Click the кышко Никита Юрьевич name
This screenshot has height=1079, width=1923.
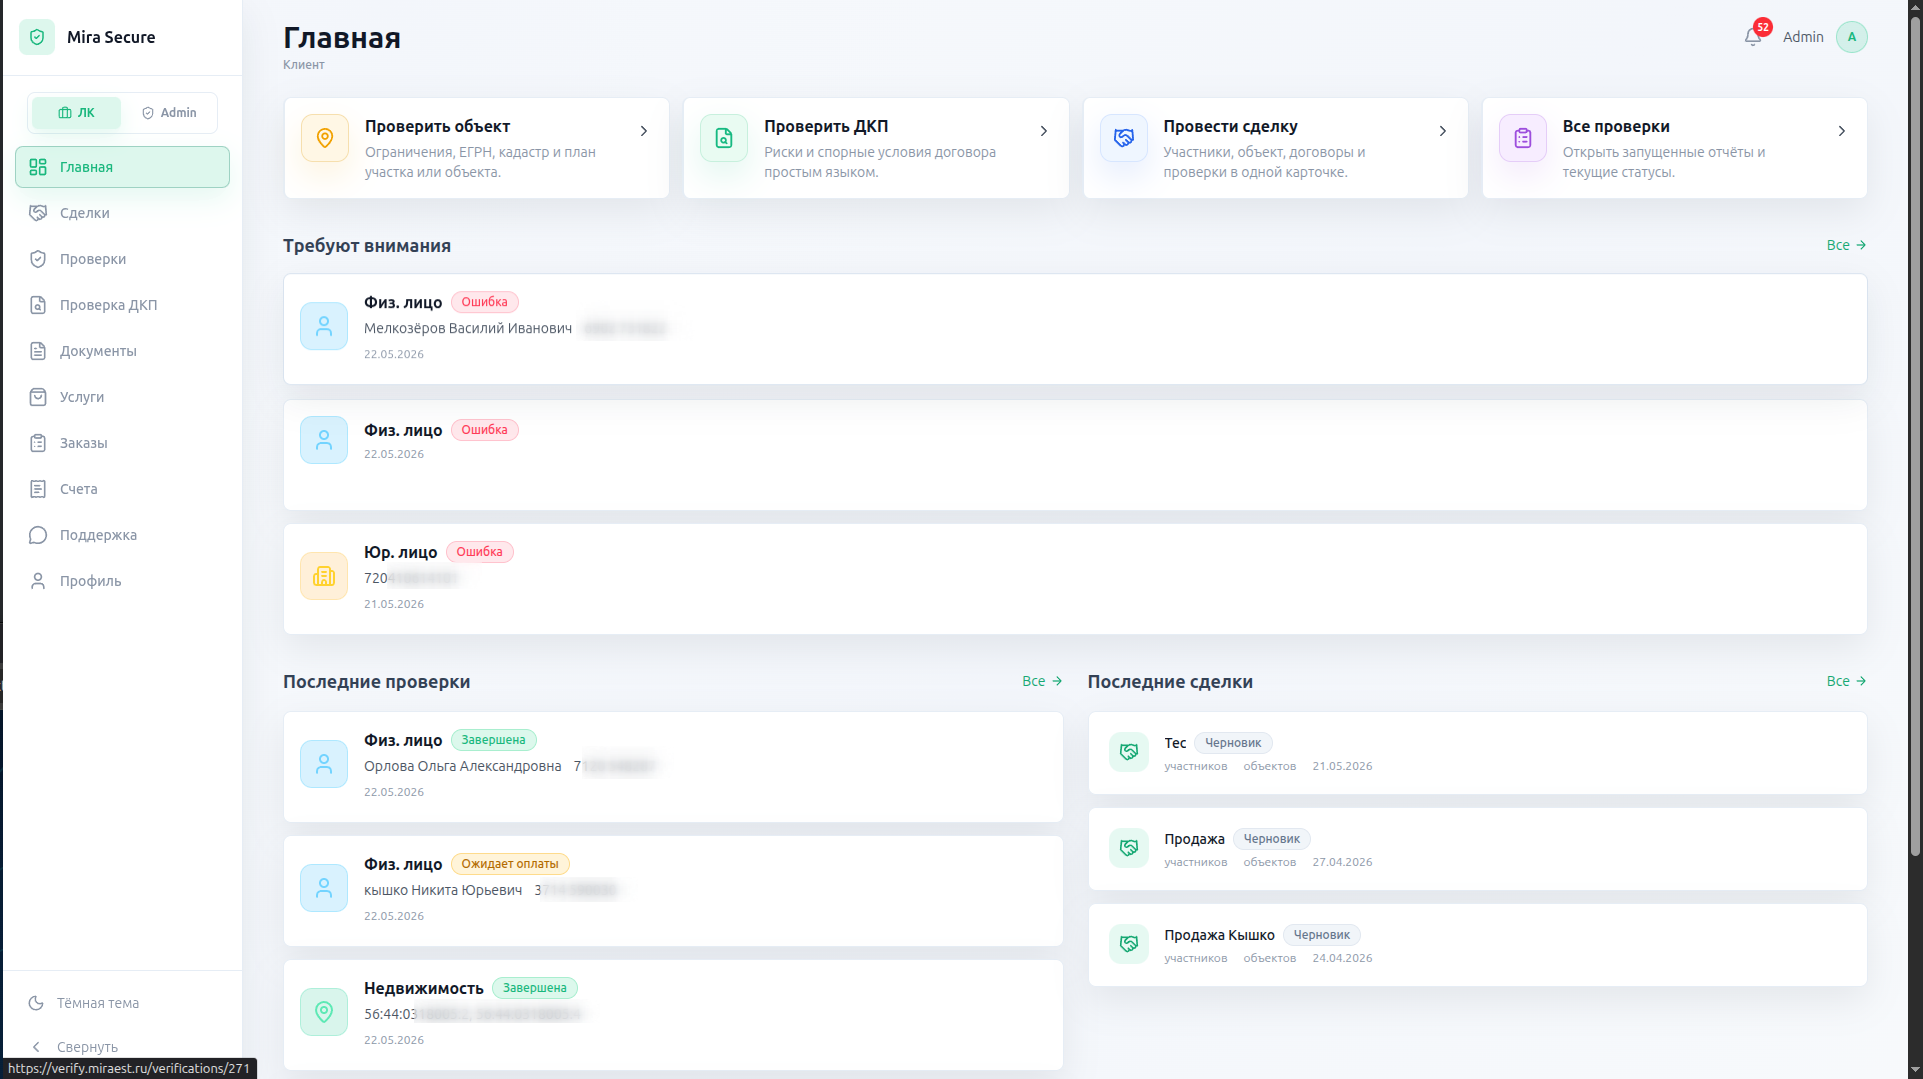click(x=443, y=890)
